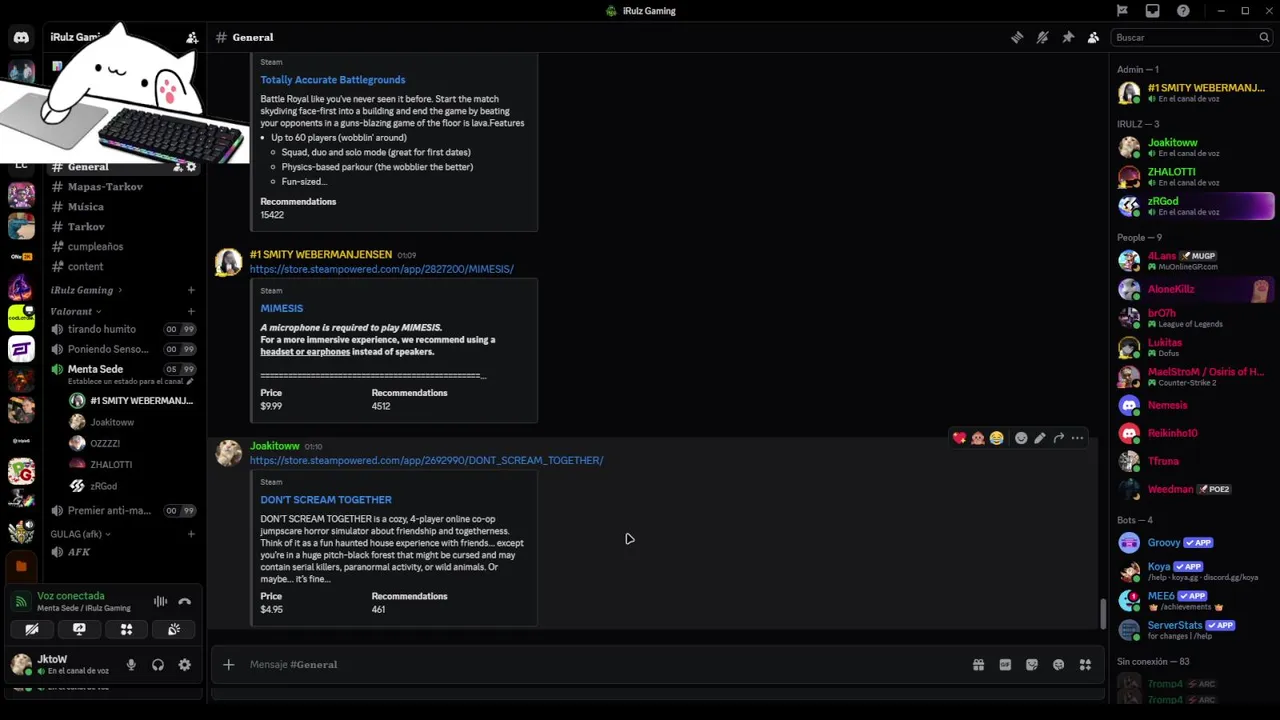Send a gift with the gift icon
Viewport: 1280px width, 720px height.
(x=978, y=664)
